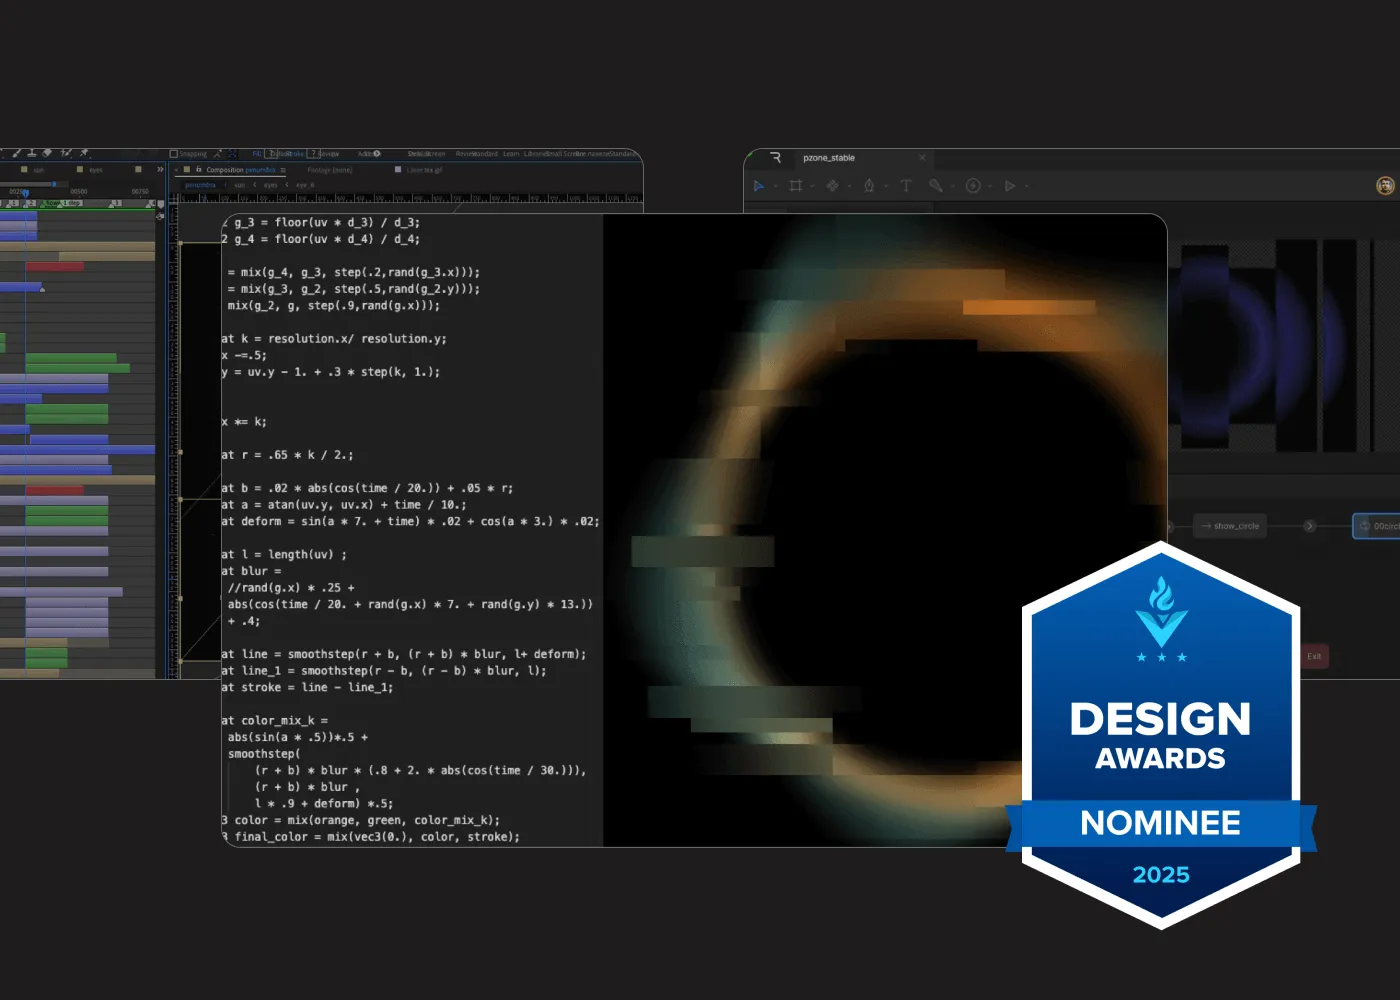Screen dimensions: 1400x1000
Task: Select the Clone Stamp tool in AE toolbar
Action: [31, 153]
